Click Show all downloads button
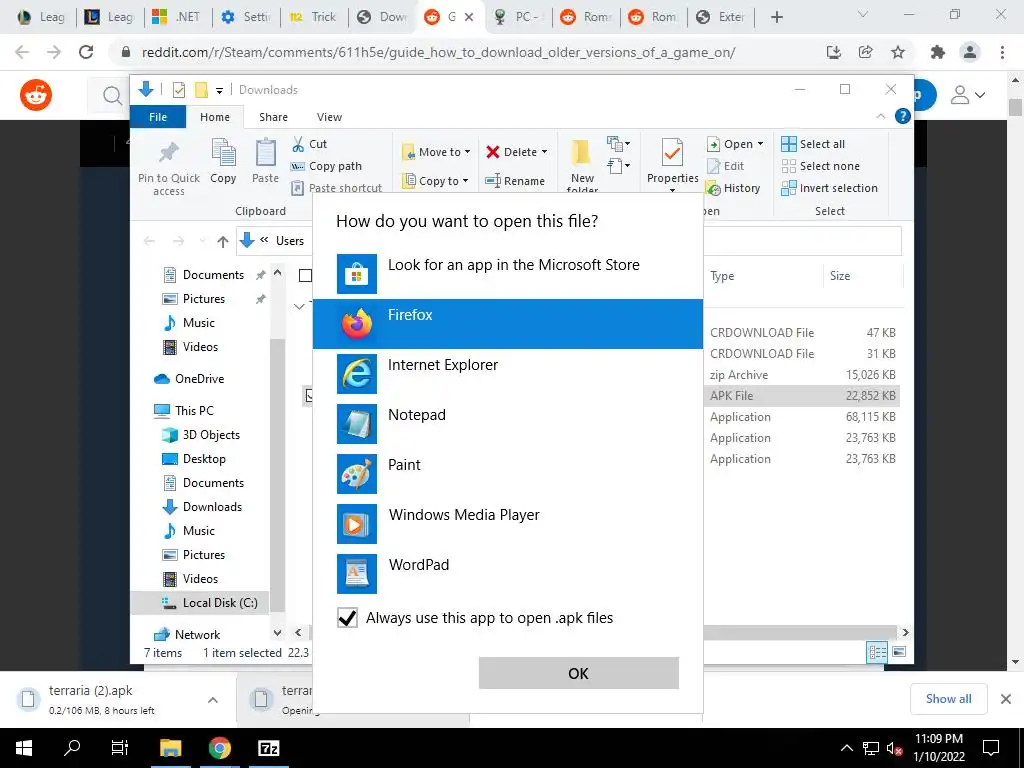This screenshot has height=768, width=1024. tap(948, 699)
